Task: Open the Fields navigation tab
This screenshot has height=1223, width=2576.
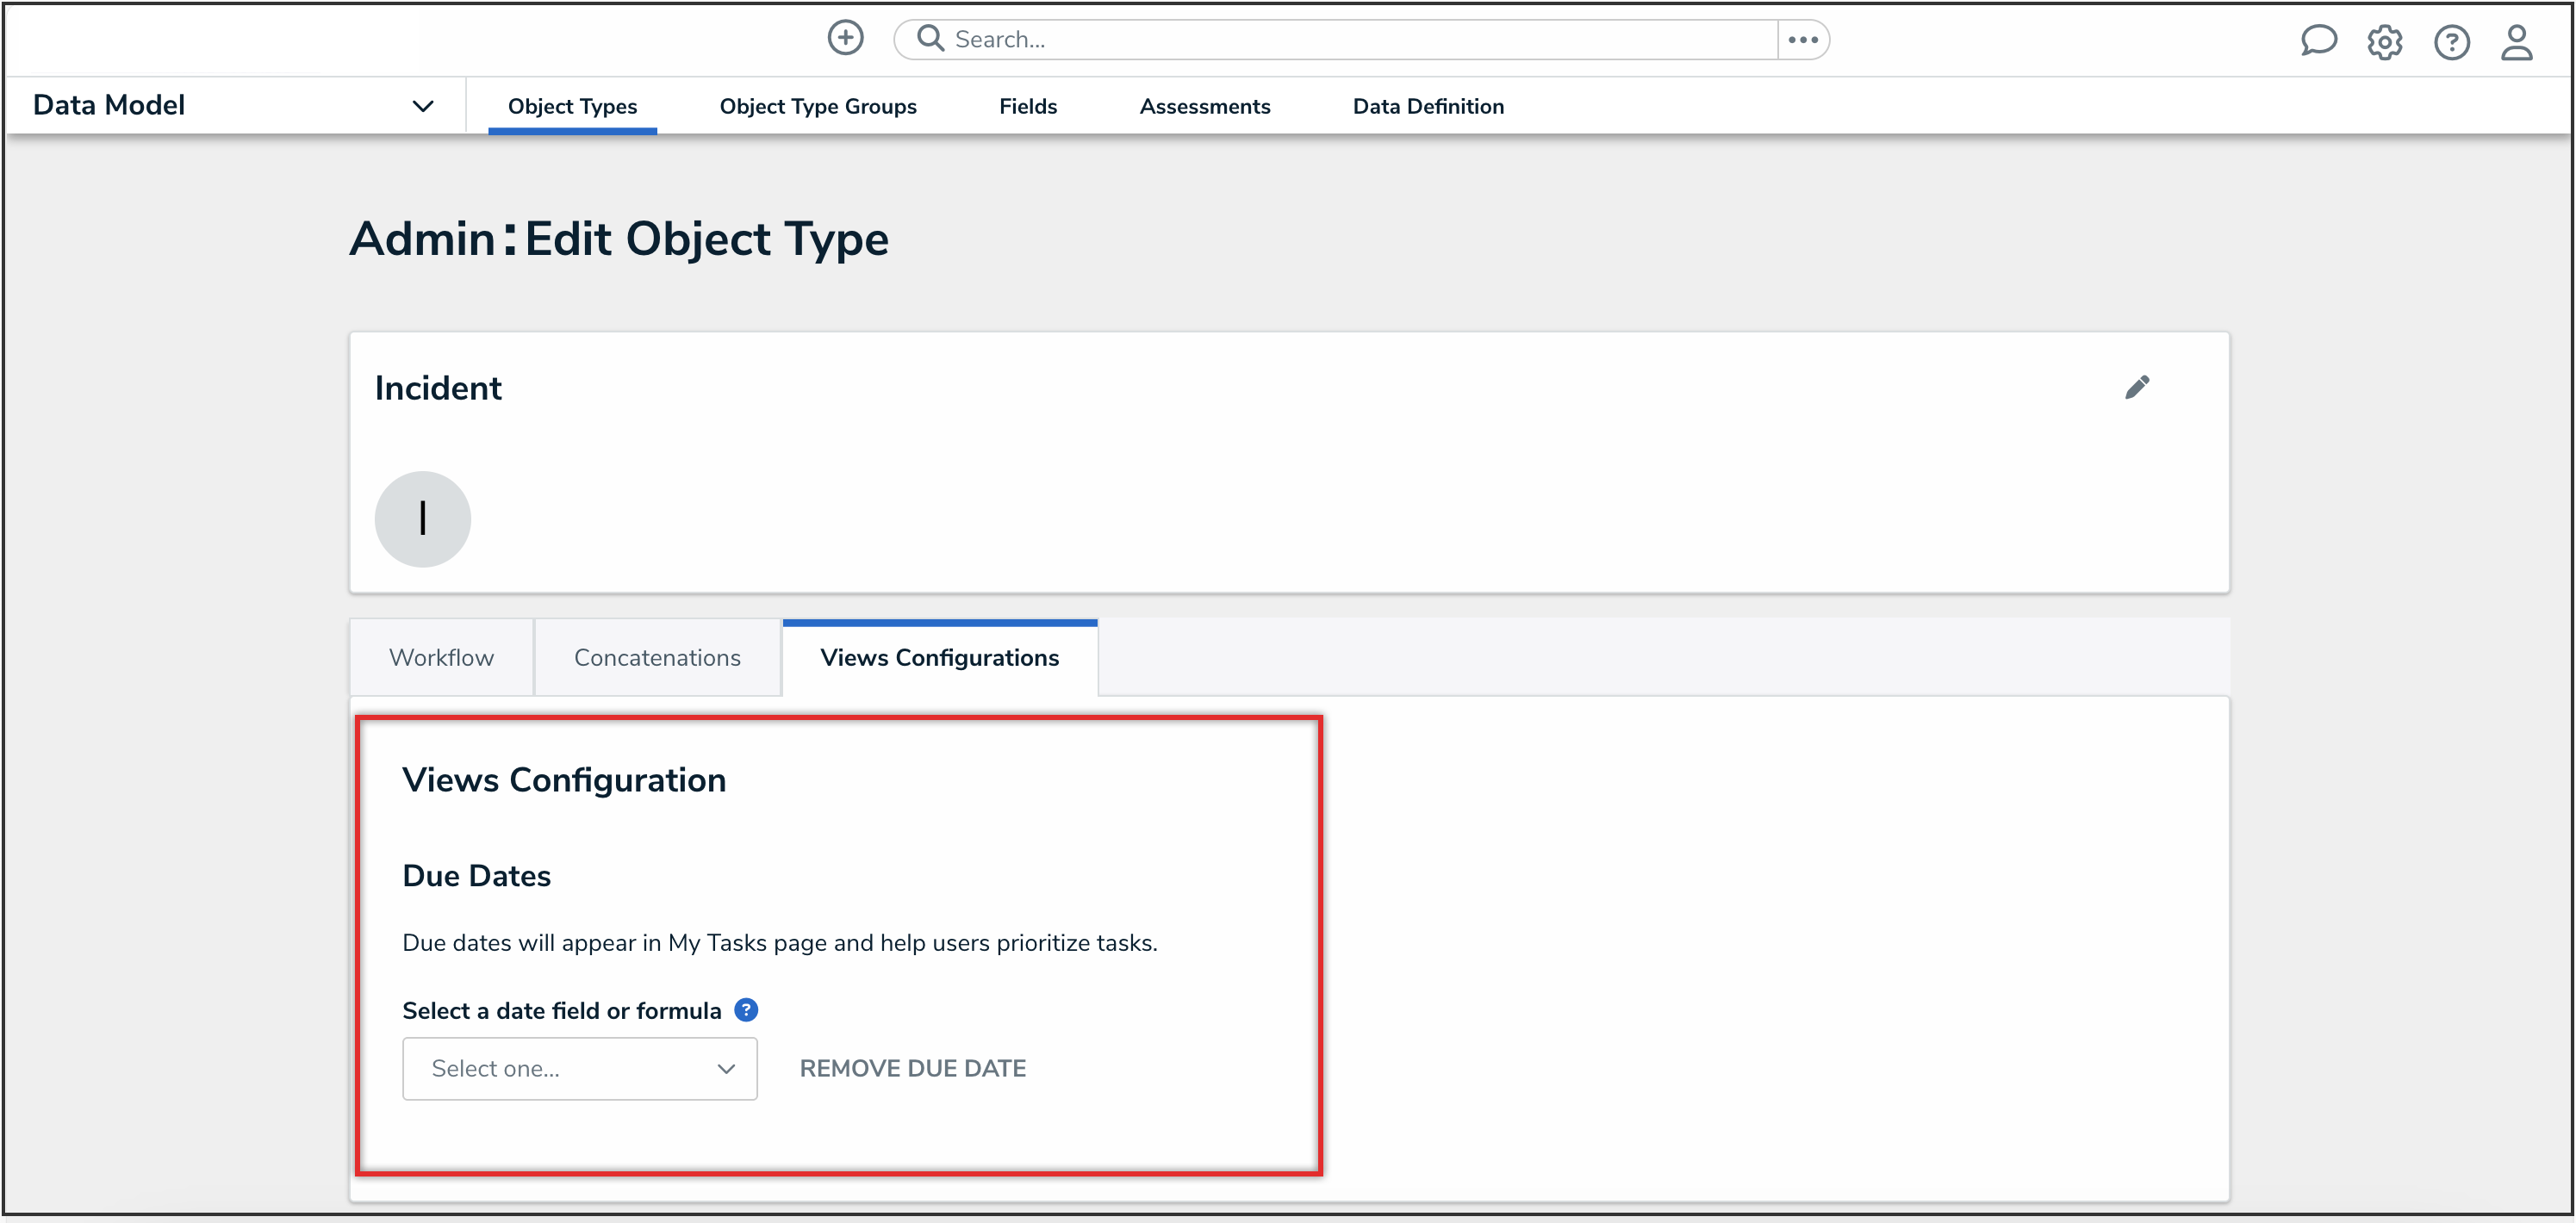Action: (1027, 106)
